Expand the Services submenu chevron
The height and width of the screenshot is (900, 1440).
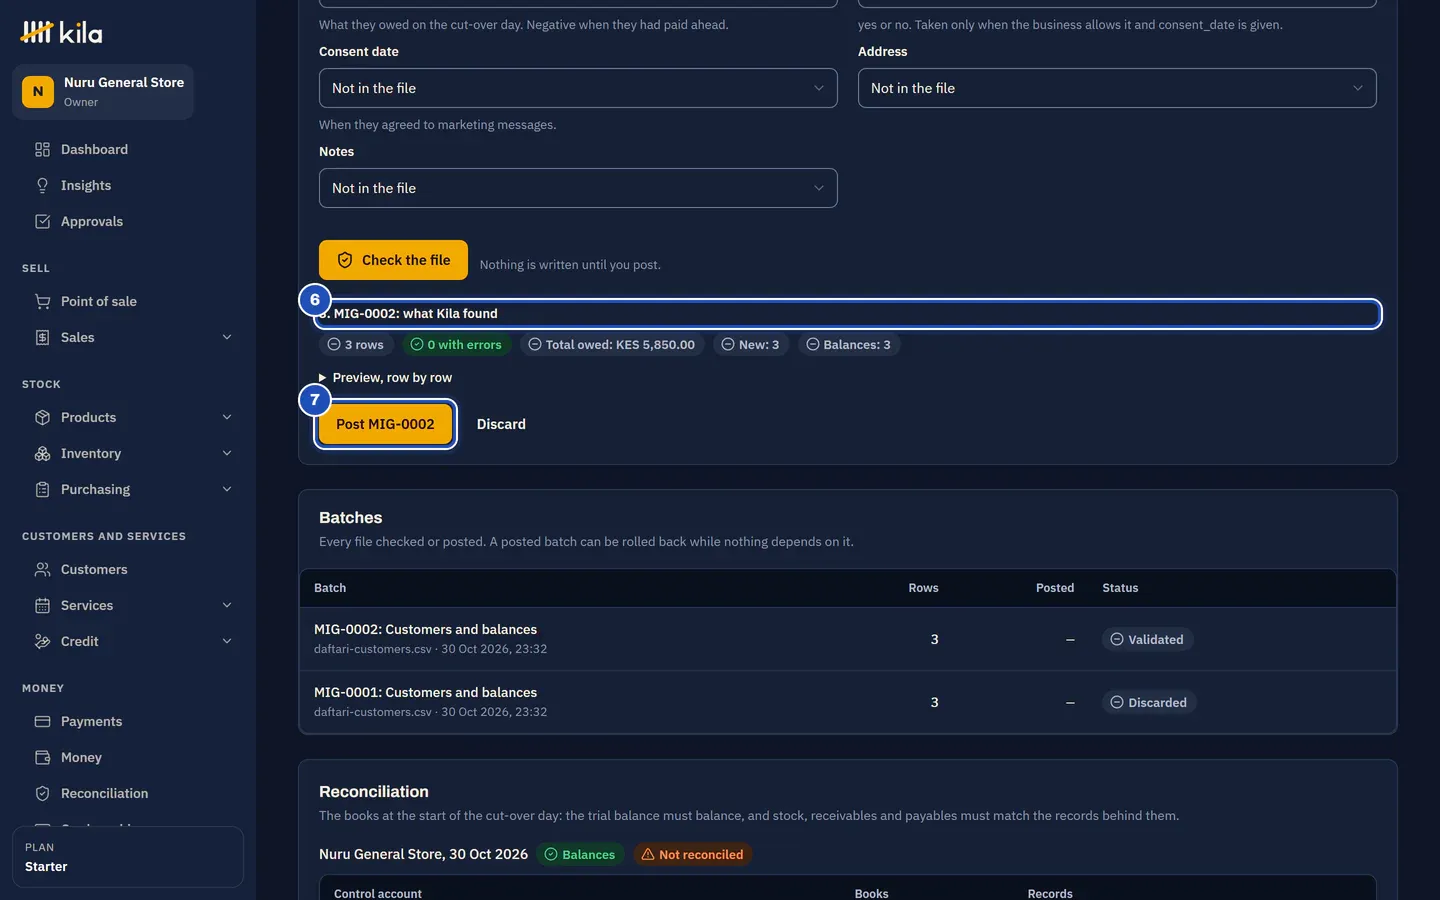(x=227, y=605)
